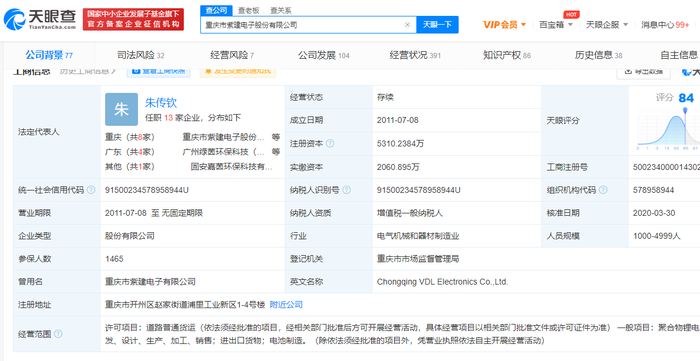Expand the 天眼企服 dropdown
Image resolution: width=700 pixels, height=361 pixels.
(607, 25)
